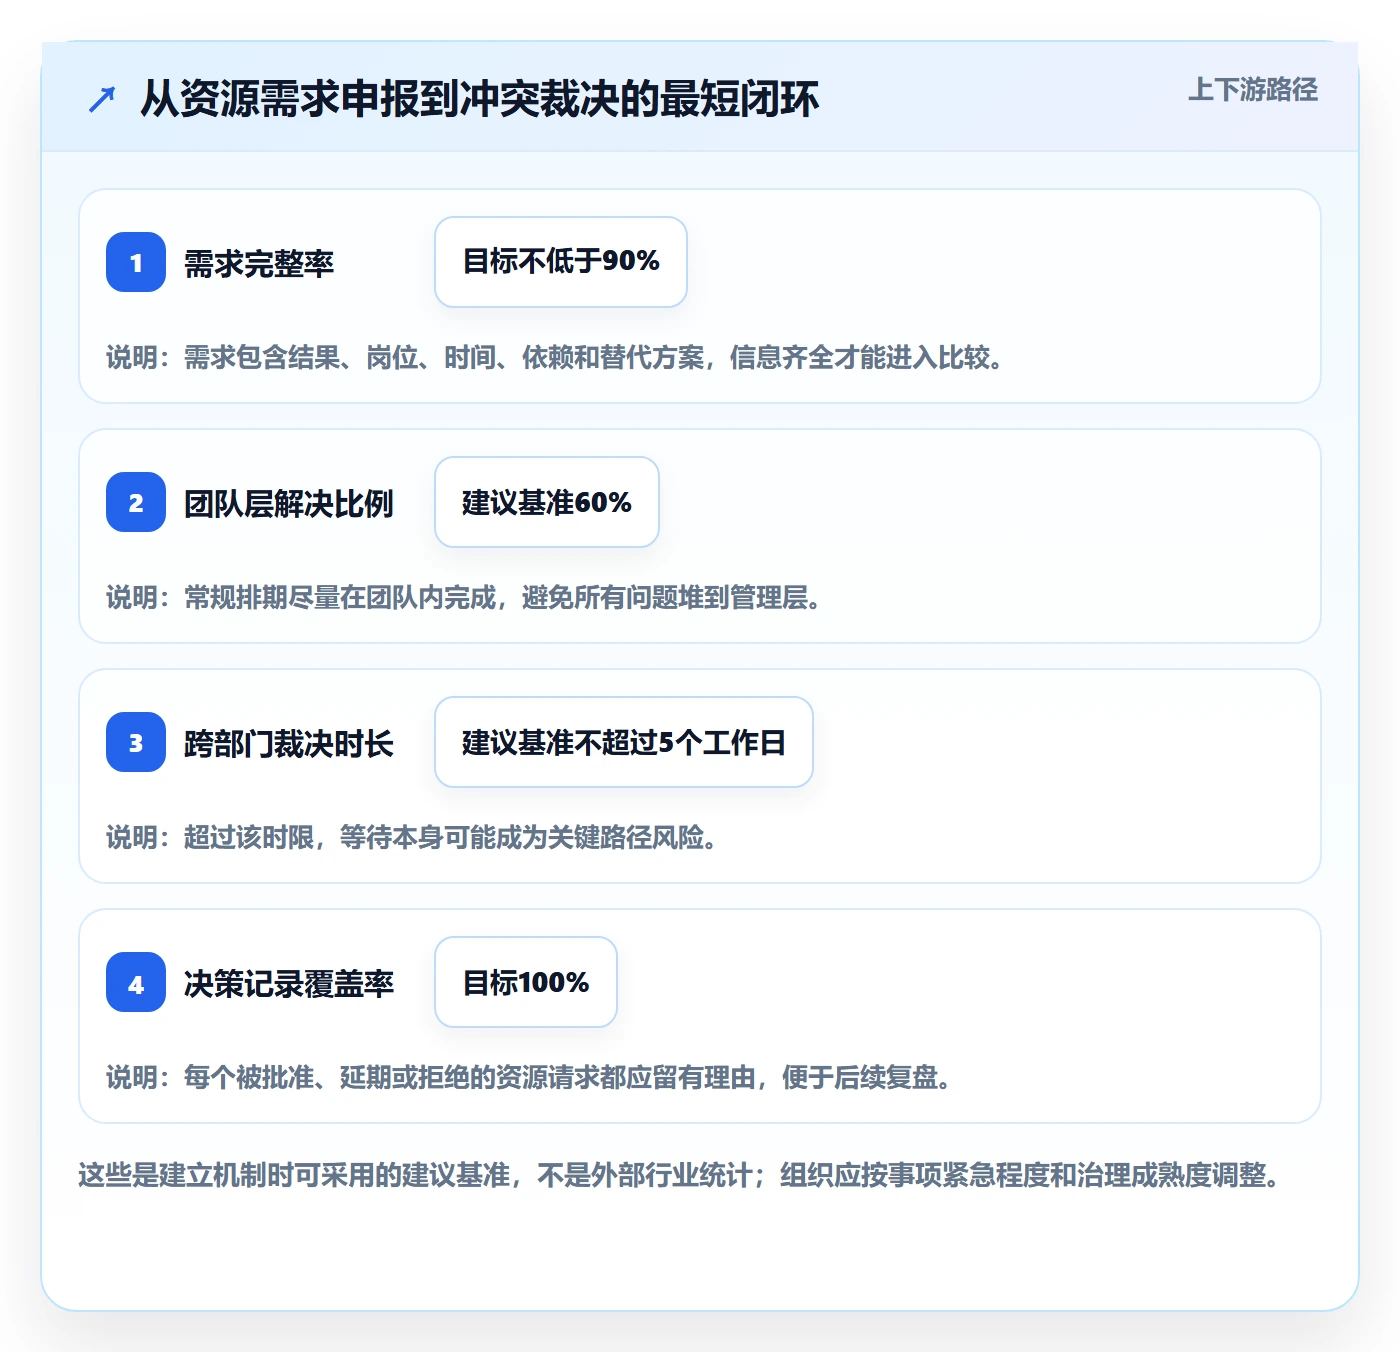The width and height of the screenshot is (1400, 1352).
Task: Click the description starting 说明：常规排期尽量
Action: pos(465,597)
